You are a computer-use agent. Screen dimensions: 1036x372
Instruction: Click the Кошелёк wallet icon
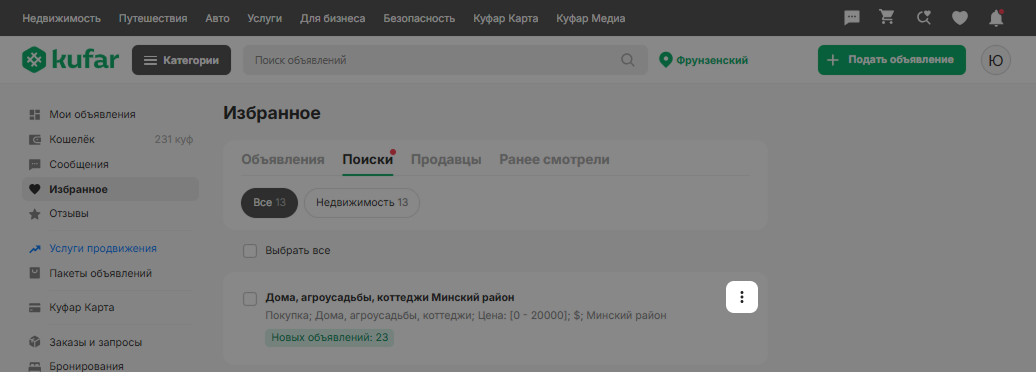pos(35,139)
